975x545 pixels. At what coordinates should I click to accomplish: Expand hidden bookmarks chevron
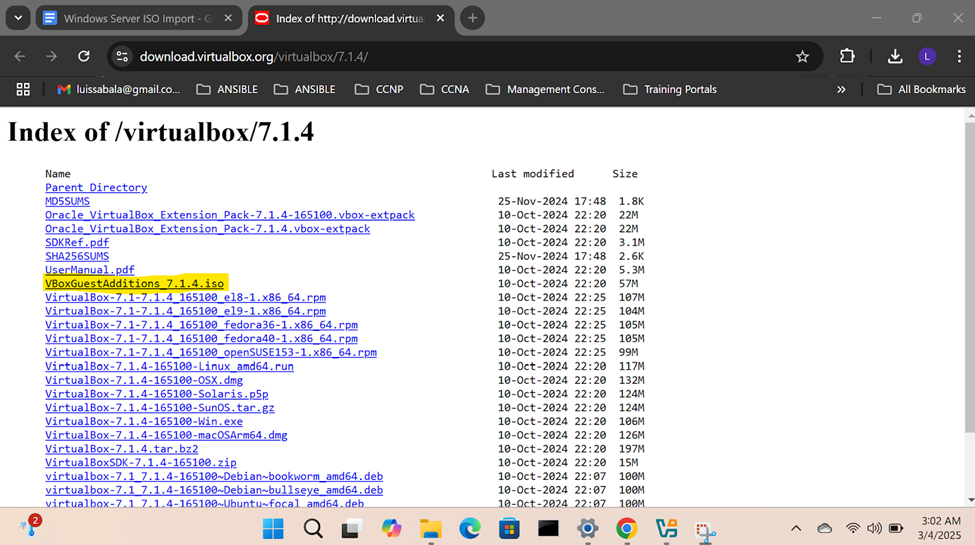coord(841,90)
